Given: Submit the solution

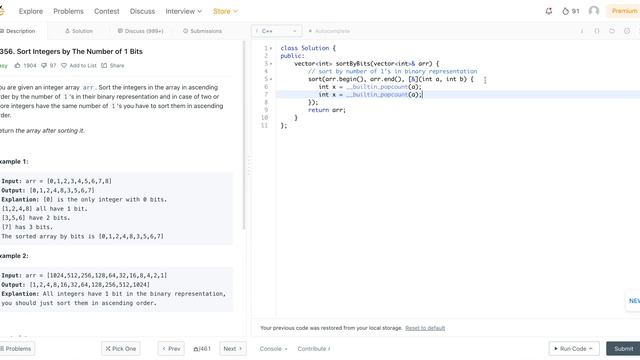Looking at the screenshot, I should [623, 349].
